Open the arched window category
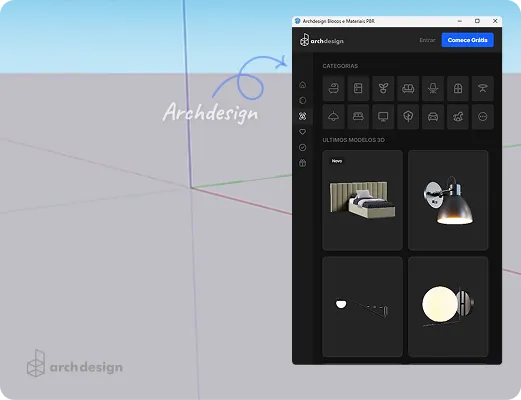The height and width of the screenshot is (400, 521). tap(458, 88)
